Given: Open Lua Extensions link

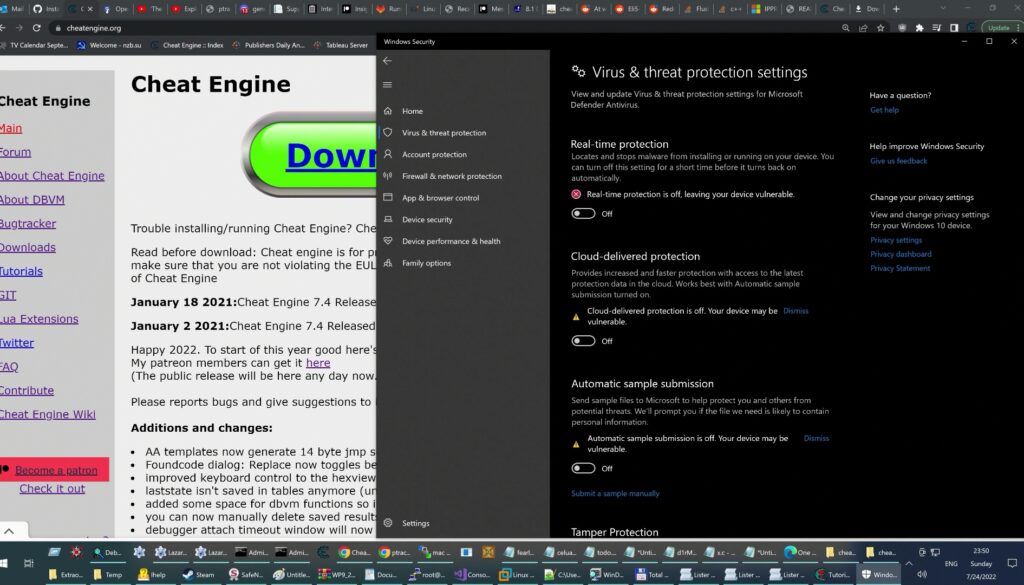Looking at the screenshot, I should click(39, 319).
